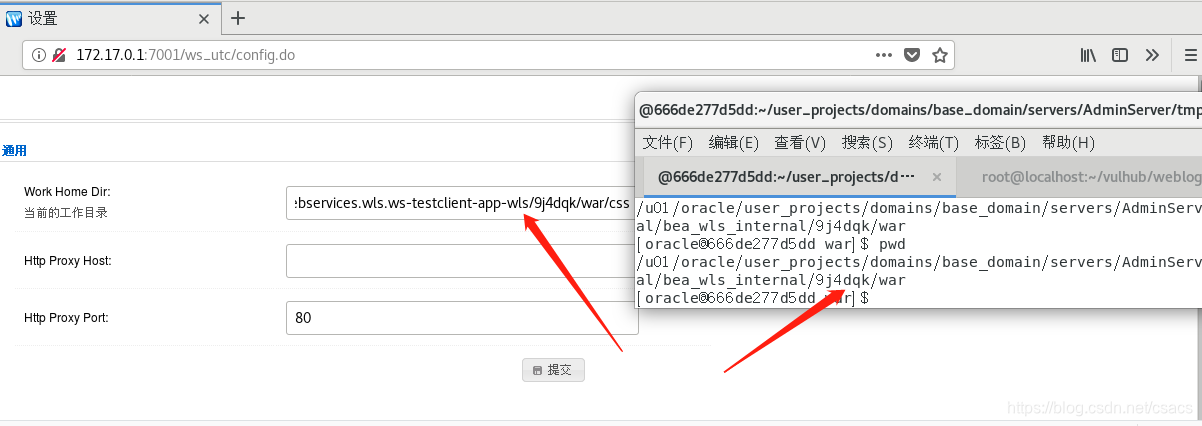Click the Http Proxy Host field
The height and width of the screenshot is (426, 1202).
[461, 261]
